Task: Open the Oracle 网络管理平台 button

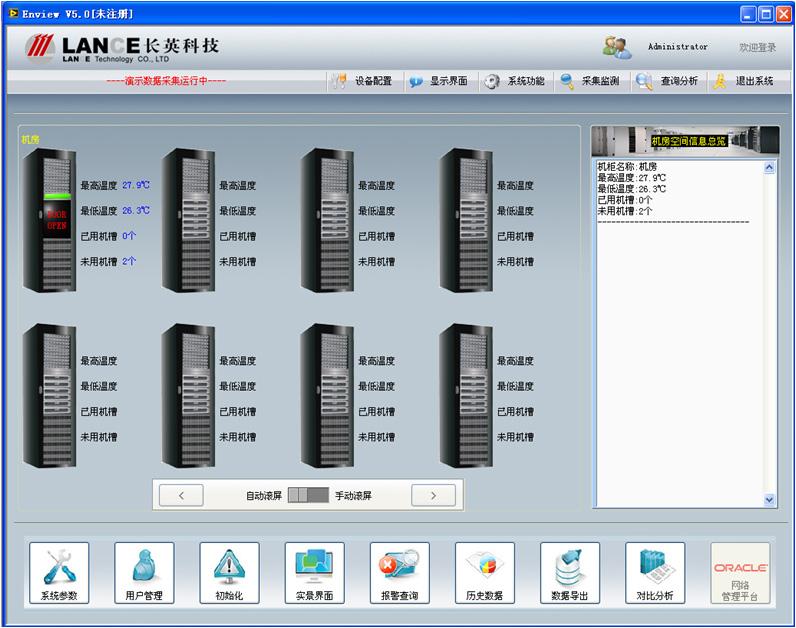Action: (740, 573)
